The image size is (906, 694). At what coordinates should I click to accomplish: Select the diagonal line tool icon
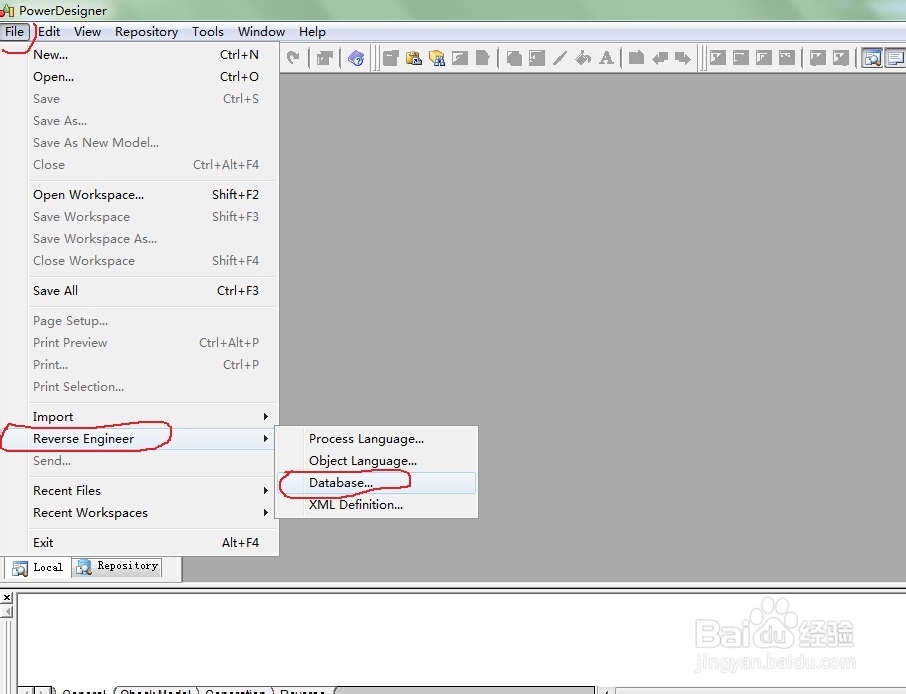click(x=559, y=58)
